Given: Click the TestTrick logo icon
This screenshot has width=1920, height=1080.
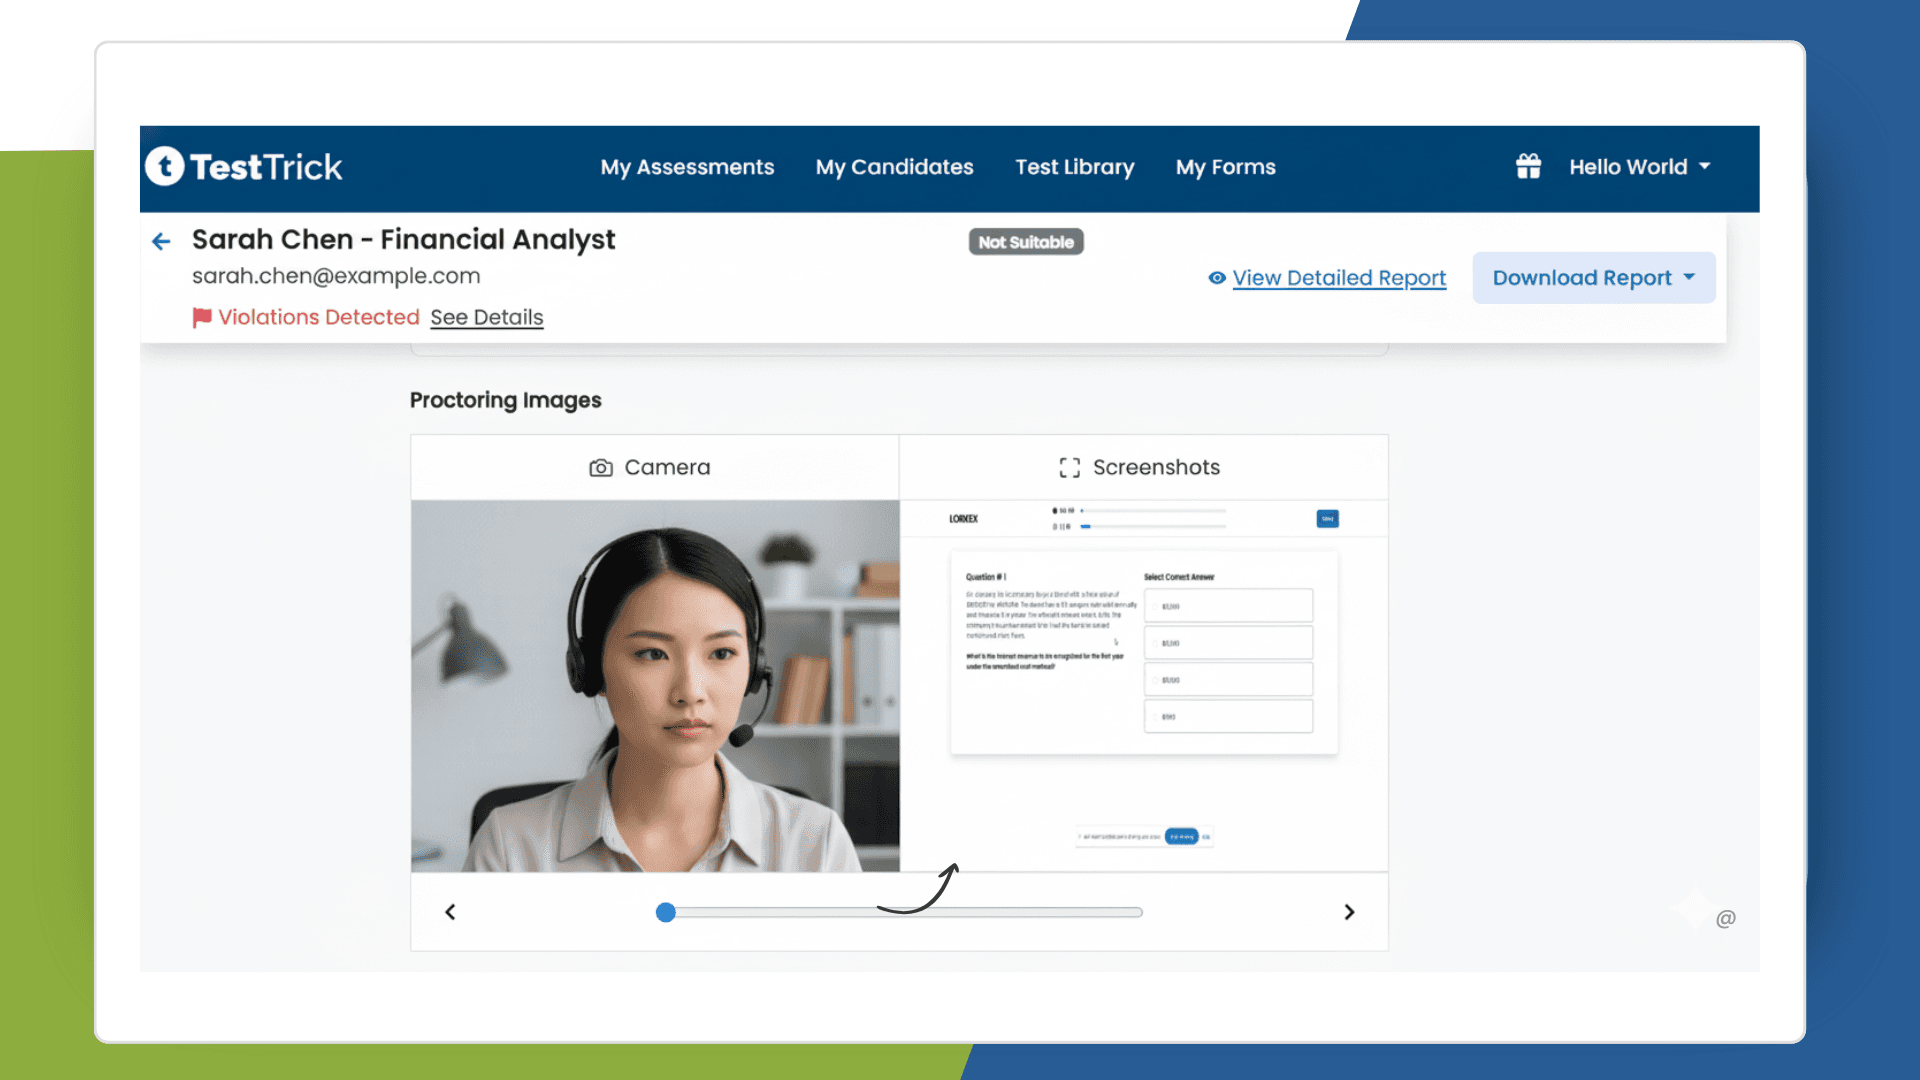Looking at the screenshot, I should [x=165, y=166].
